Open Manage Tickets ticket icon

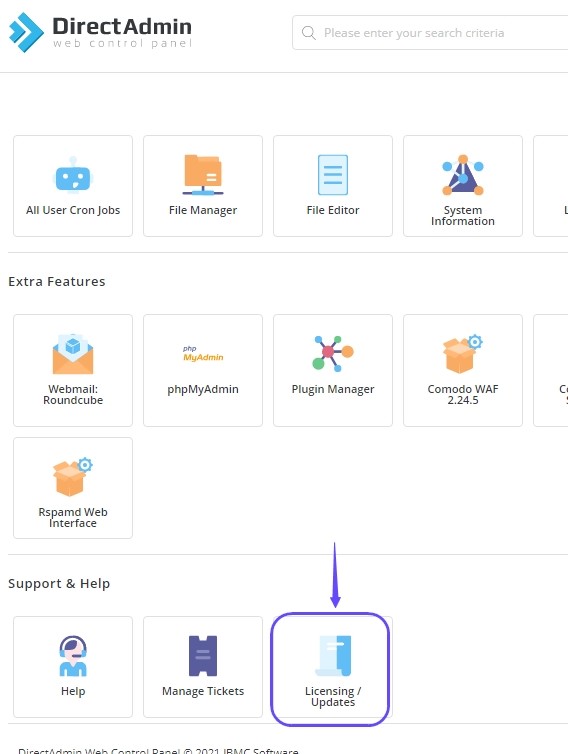pos(203,656)
